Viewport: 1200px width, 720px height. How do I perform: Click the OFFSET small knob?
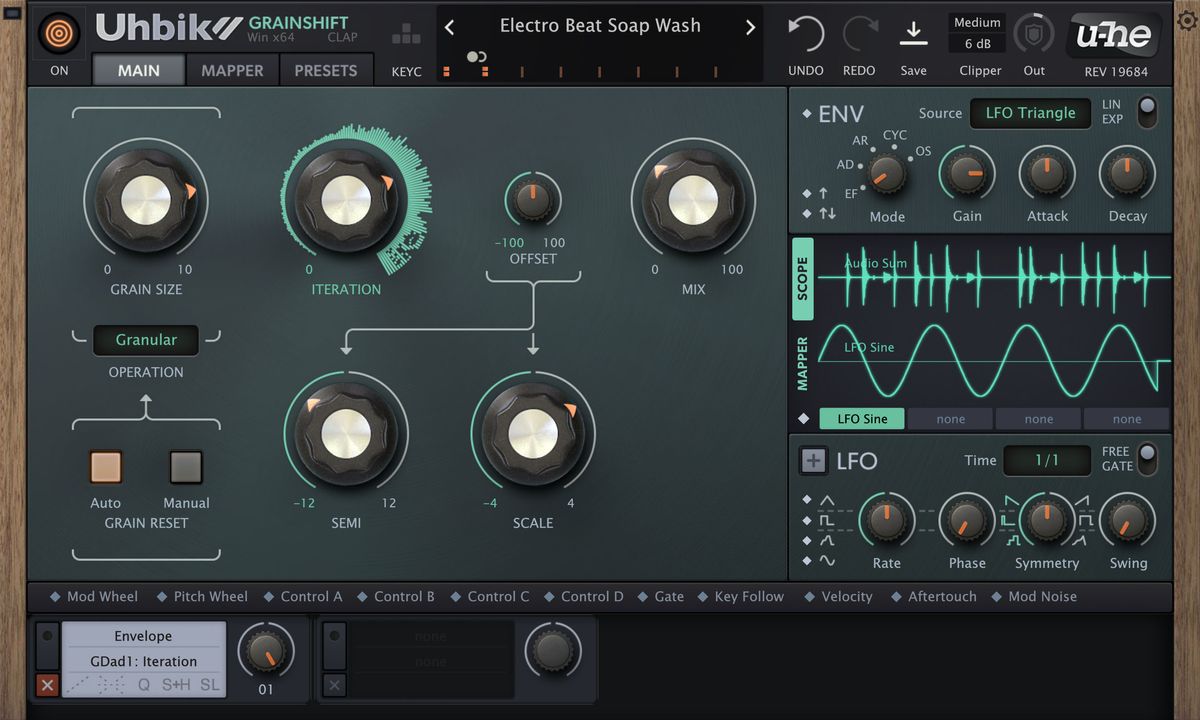click(x=532, y=199)
